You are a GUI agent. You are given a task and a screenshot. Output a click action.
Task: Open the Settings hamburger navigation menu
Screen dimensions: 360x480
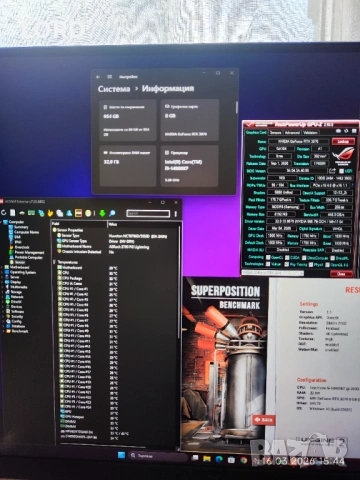pos(109,77)
